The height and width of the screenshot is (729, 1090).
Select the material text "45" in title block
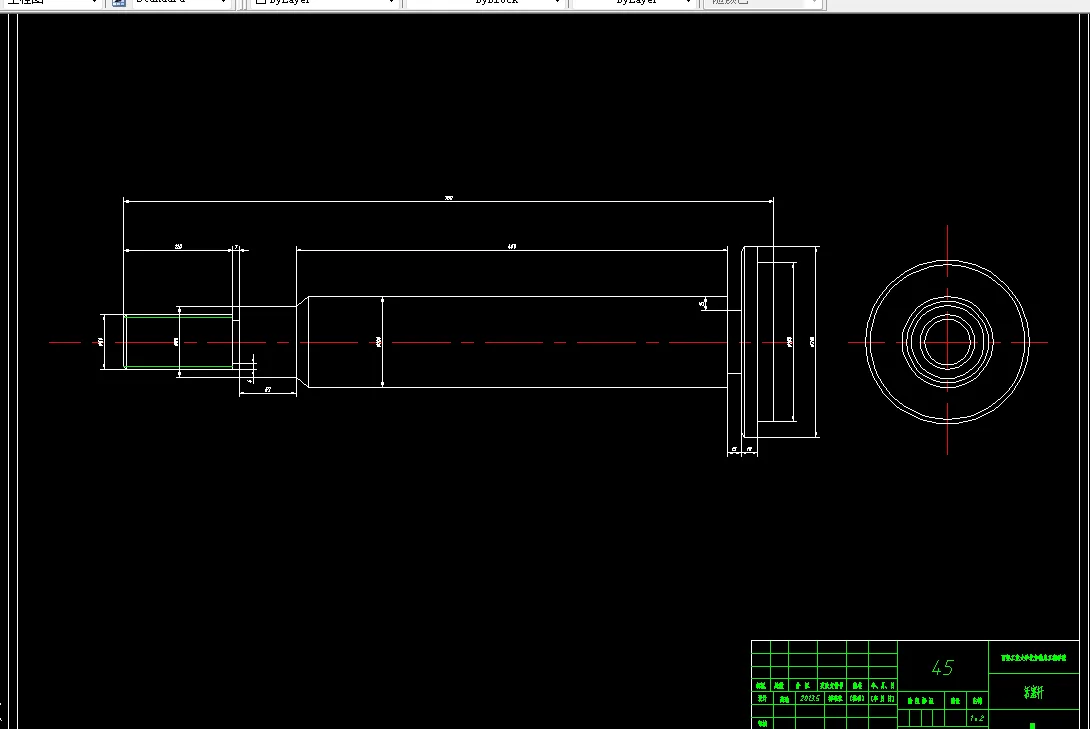coord(942,668)
